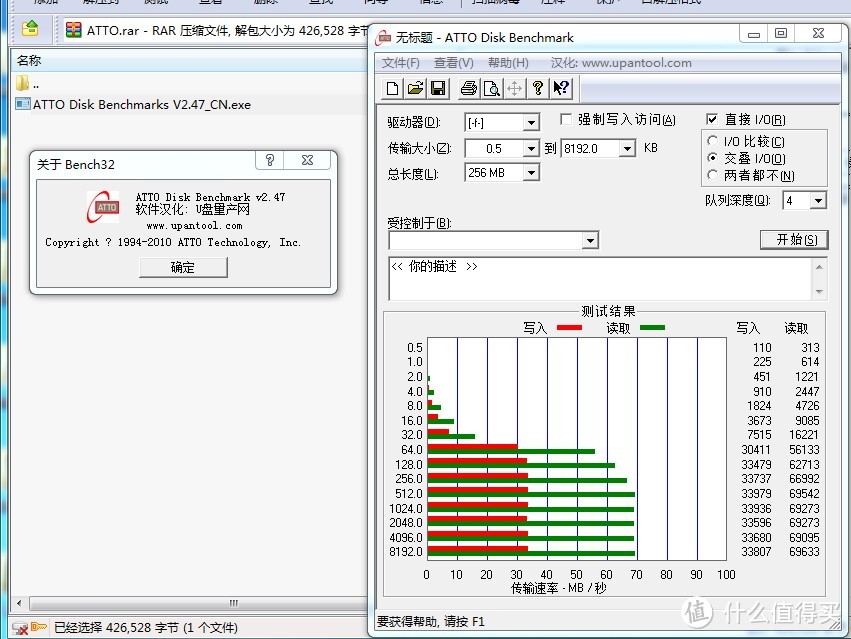Close the About Bench32 dialog
This screenshot has height=639, width=851.
[307, 160]
